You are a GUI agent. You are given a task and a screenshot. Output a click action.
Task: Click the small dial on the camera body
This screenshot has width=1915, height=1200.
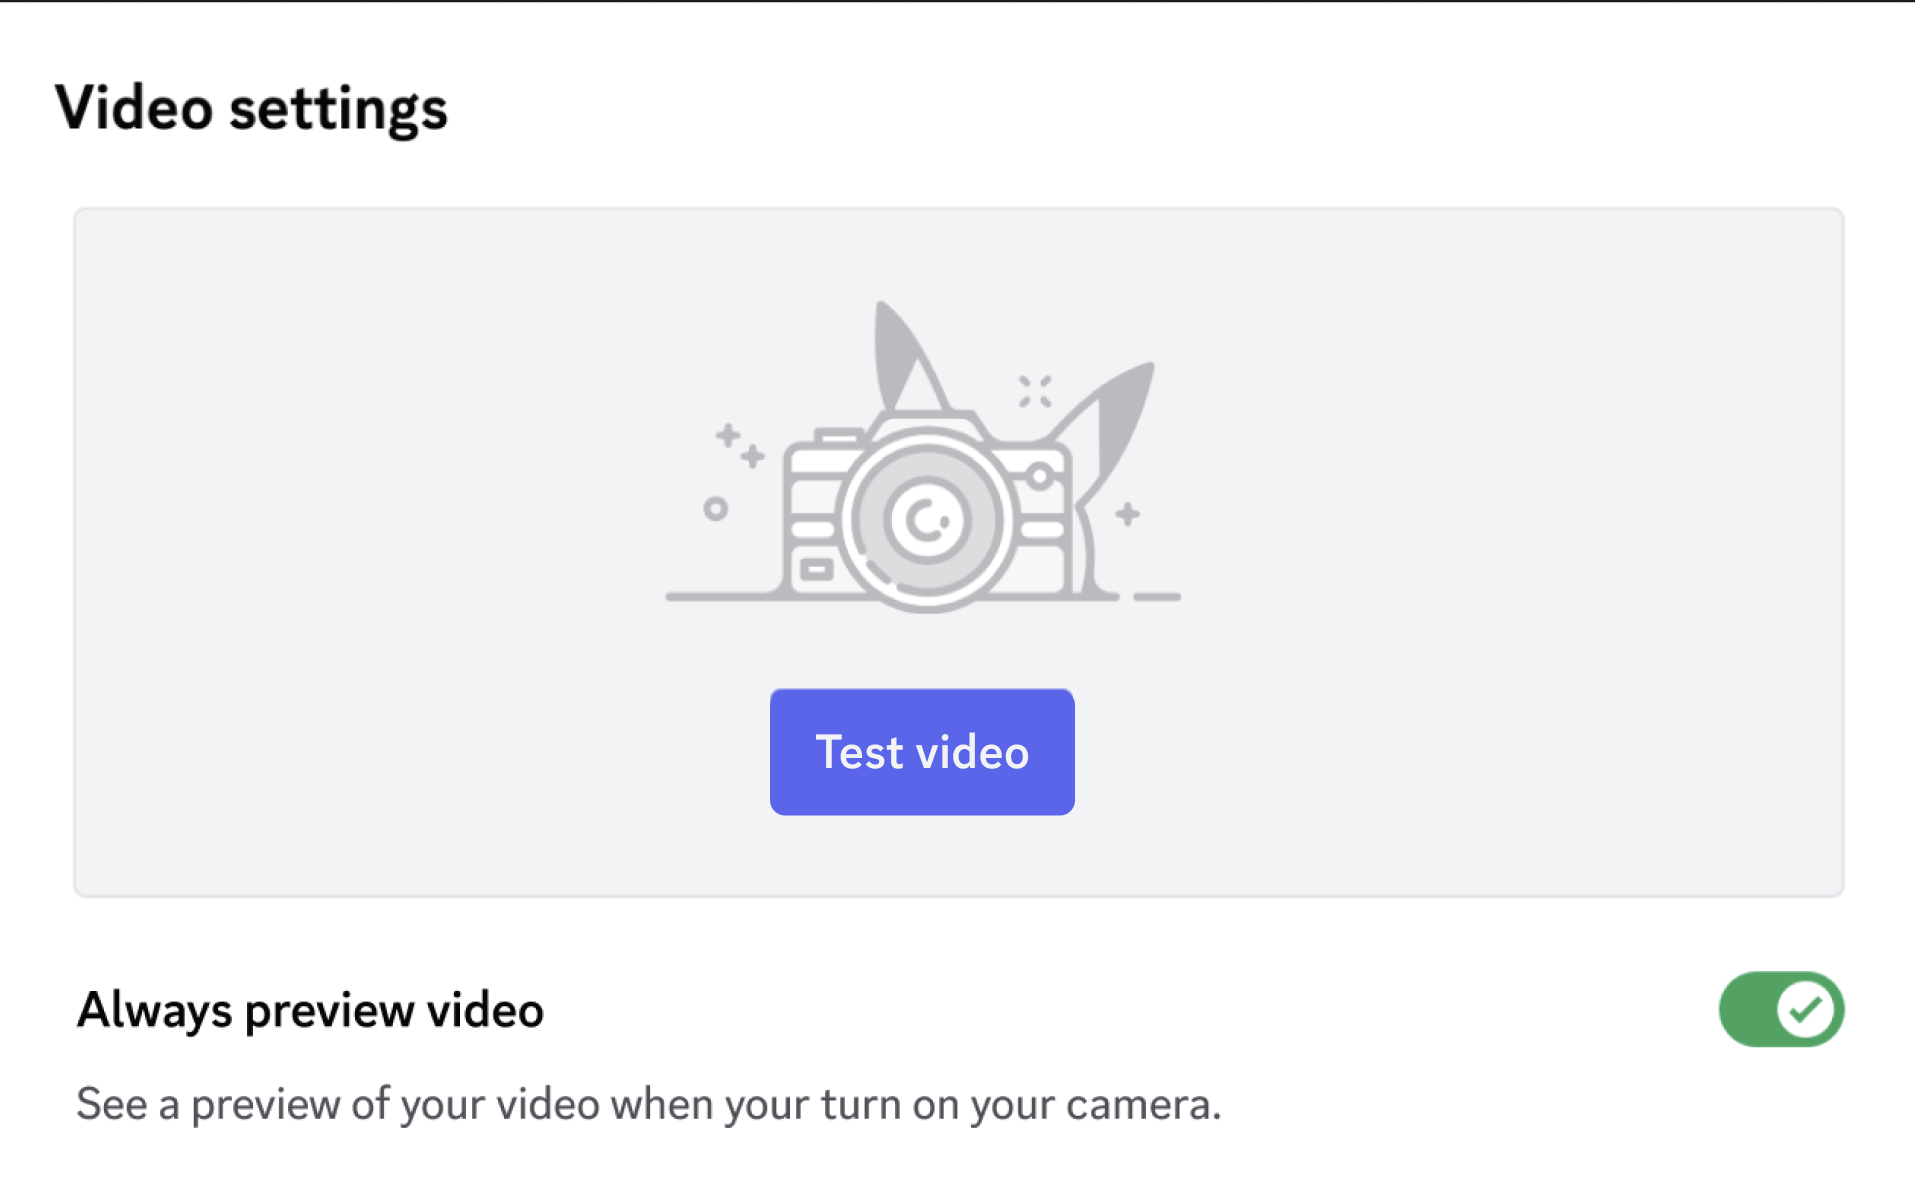tap(1040, 476)
